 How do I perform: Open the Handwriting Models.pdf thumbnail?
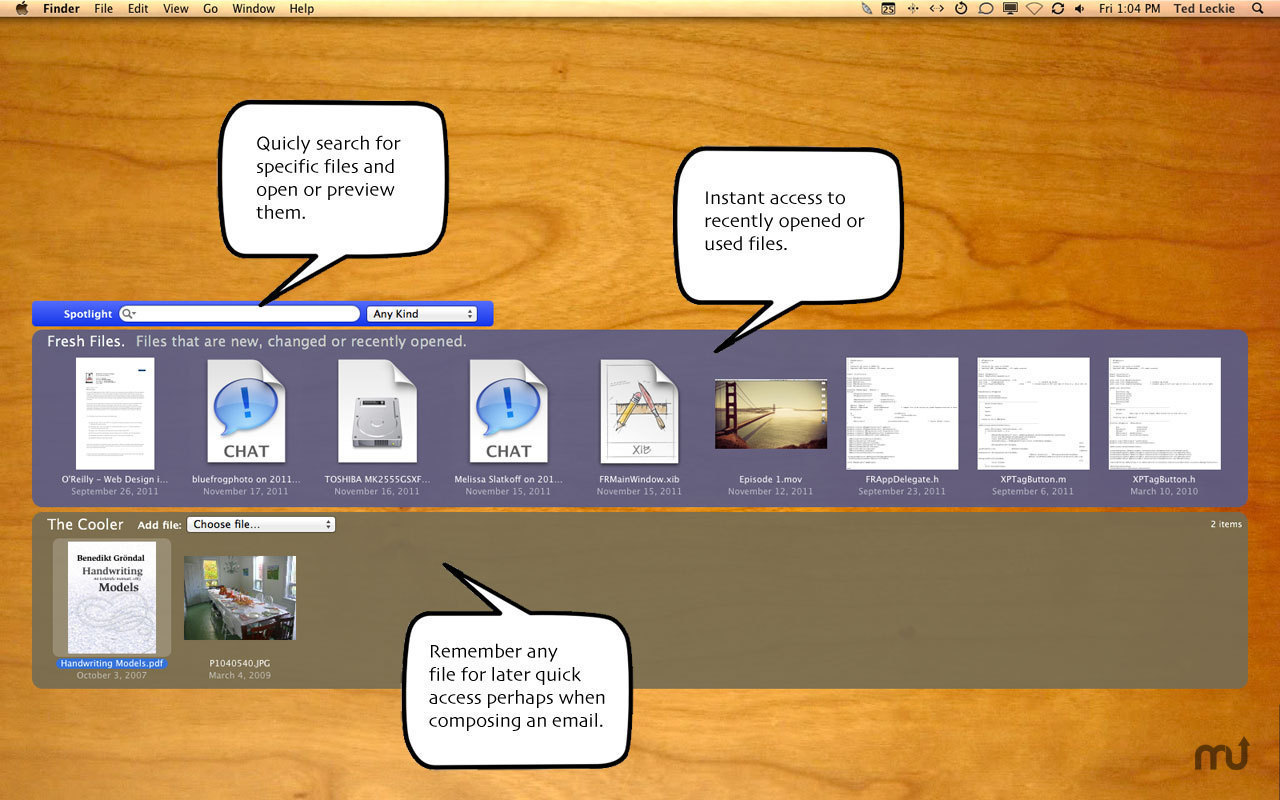click(112, 597)
